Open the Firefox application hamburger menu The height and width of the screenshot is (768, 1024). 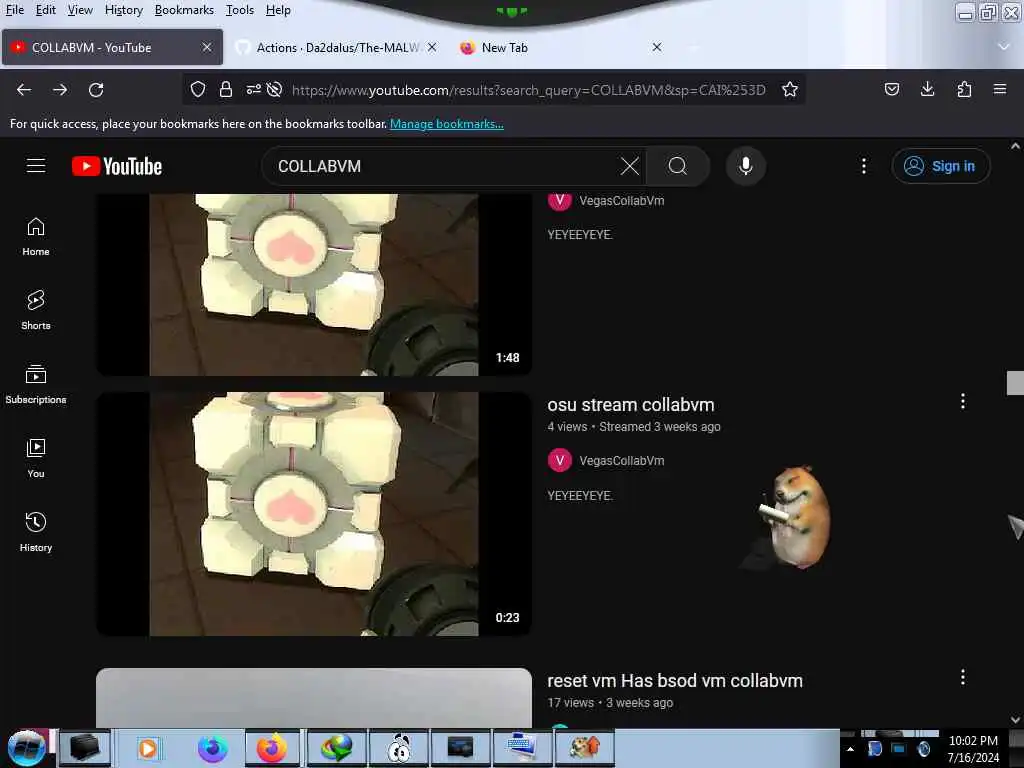pyautogui.click(x=999, y=89)
